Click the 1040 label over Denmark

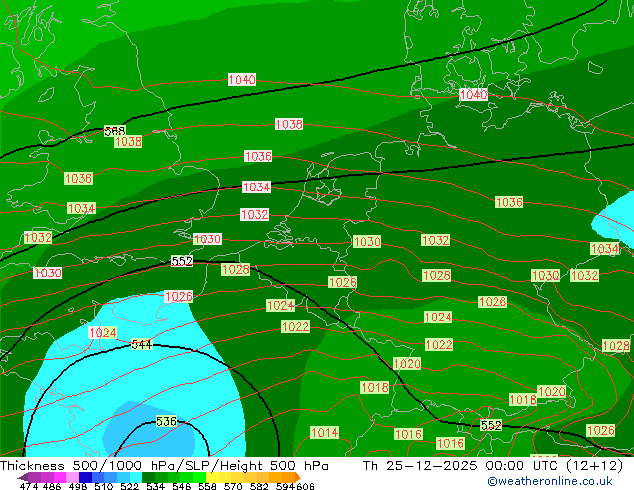click(x=473, y=95)
